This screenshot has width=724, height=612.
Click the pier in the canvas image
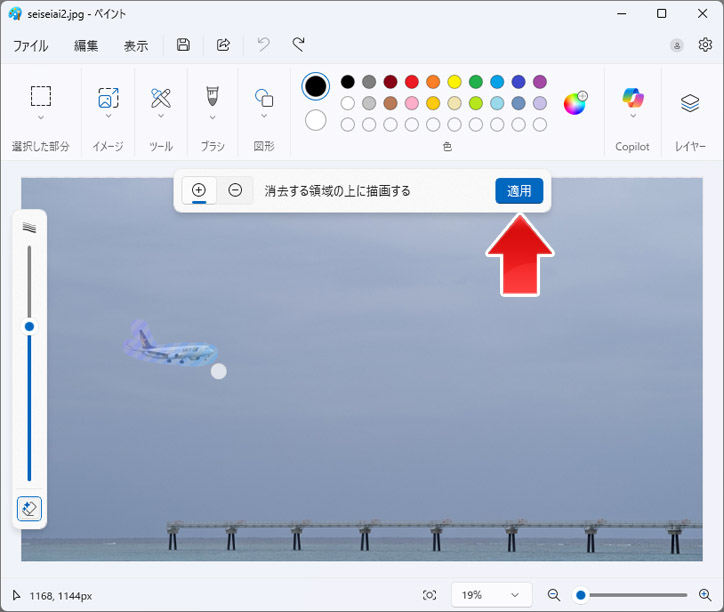(434, 535)
